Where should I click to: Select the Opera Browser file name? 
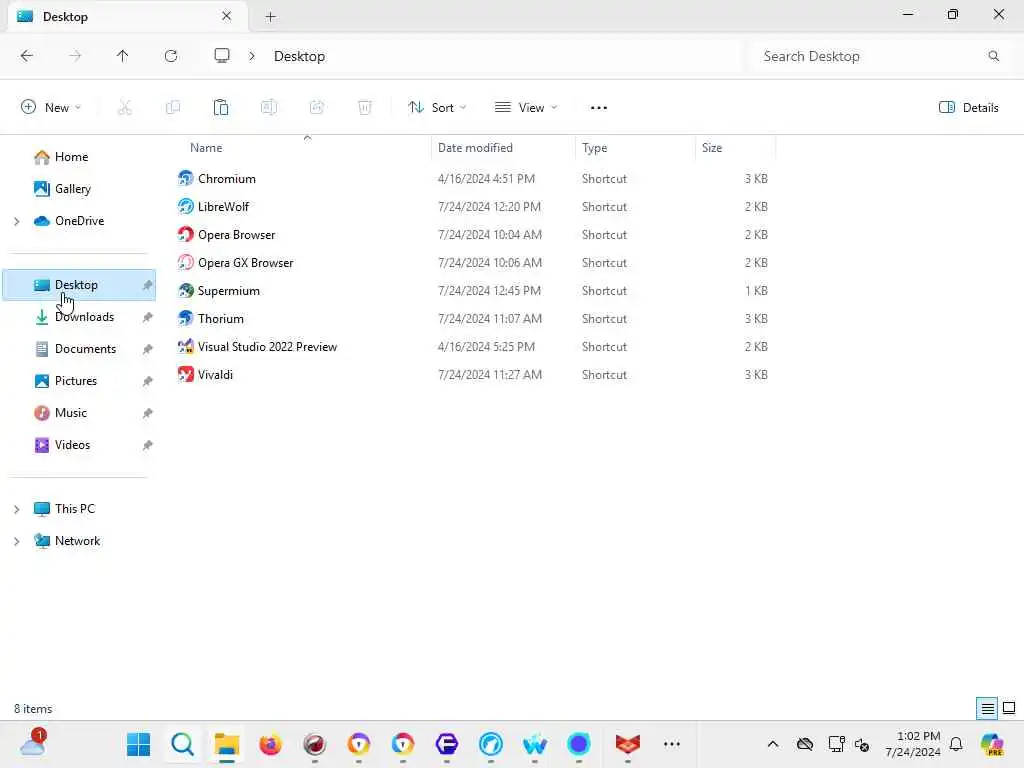(x=236, y=234)
